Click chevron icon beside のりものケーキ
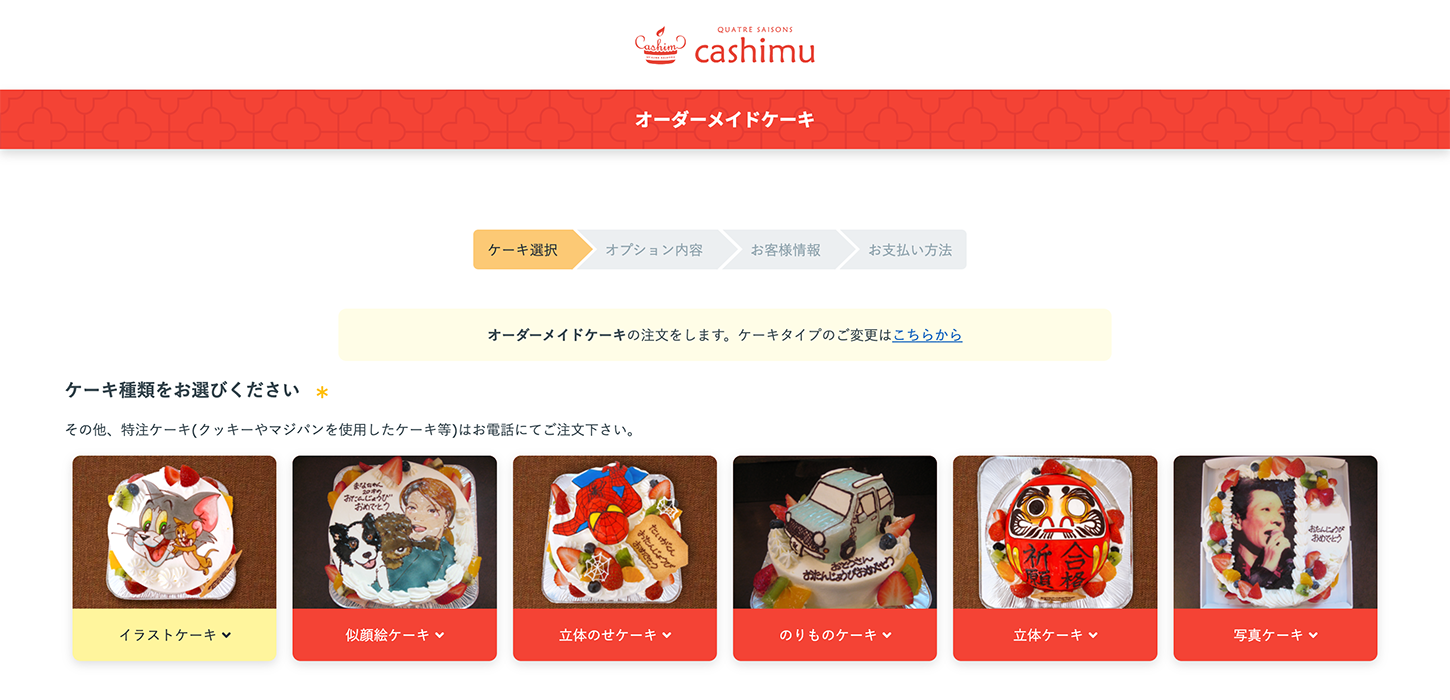Image resolution: width=1450 pixels, height=700 pixels. click(887, 635)
